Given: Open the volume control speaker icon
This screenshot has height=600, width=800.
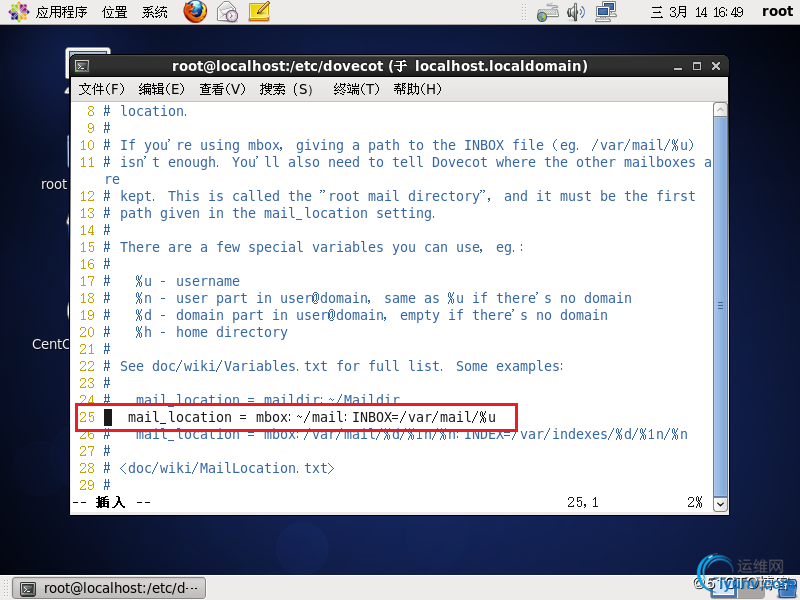Looking at the screenshot, I should pyautogui.click(x=576, y=11).
